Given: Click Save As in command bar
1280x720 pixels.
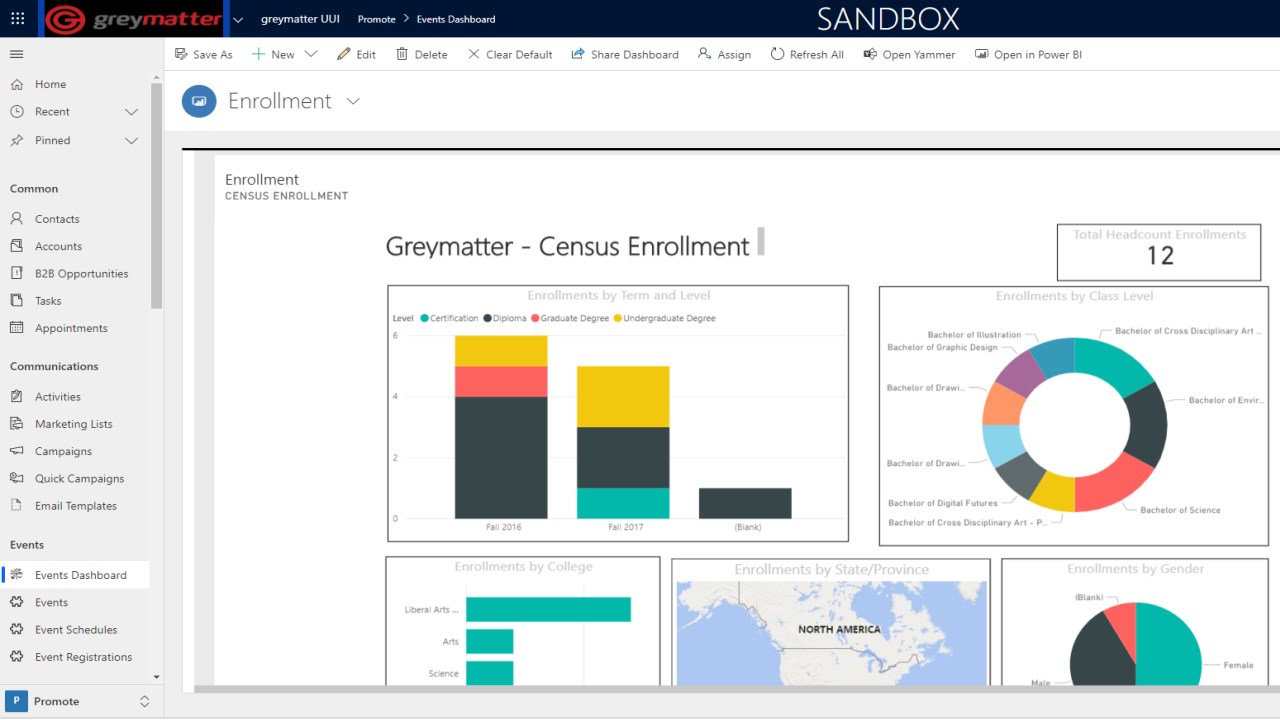Looking at the screenshot, I should coord(203,54).
